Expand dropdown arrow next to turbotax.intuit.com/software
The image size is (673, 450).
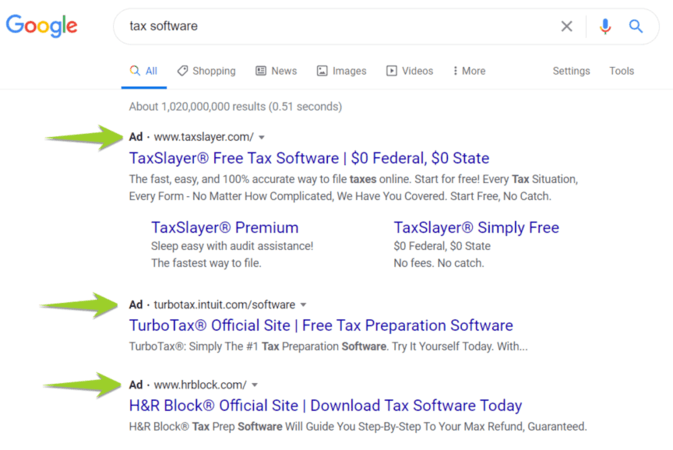[303, 305]
